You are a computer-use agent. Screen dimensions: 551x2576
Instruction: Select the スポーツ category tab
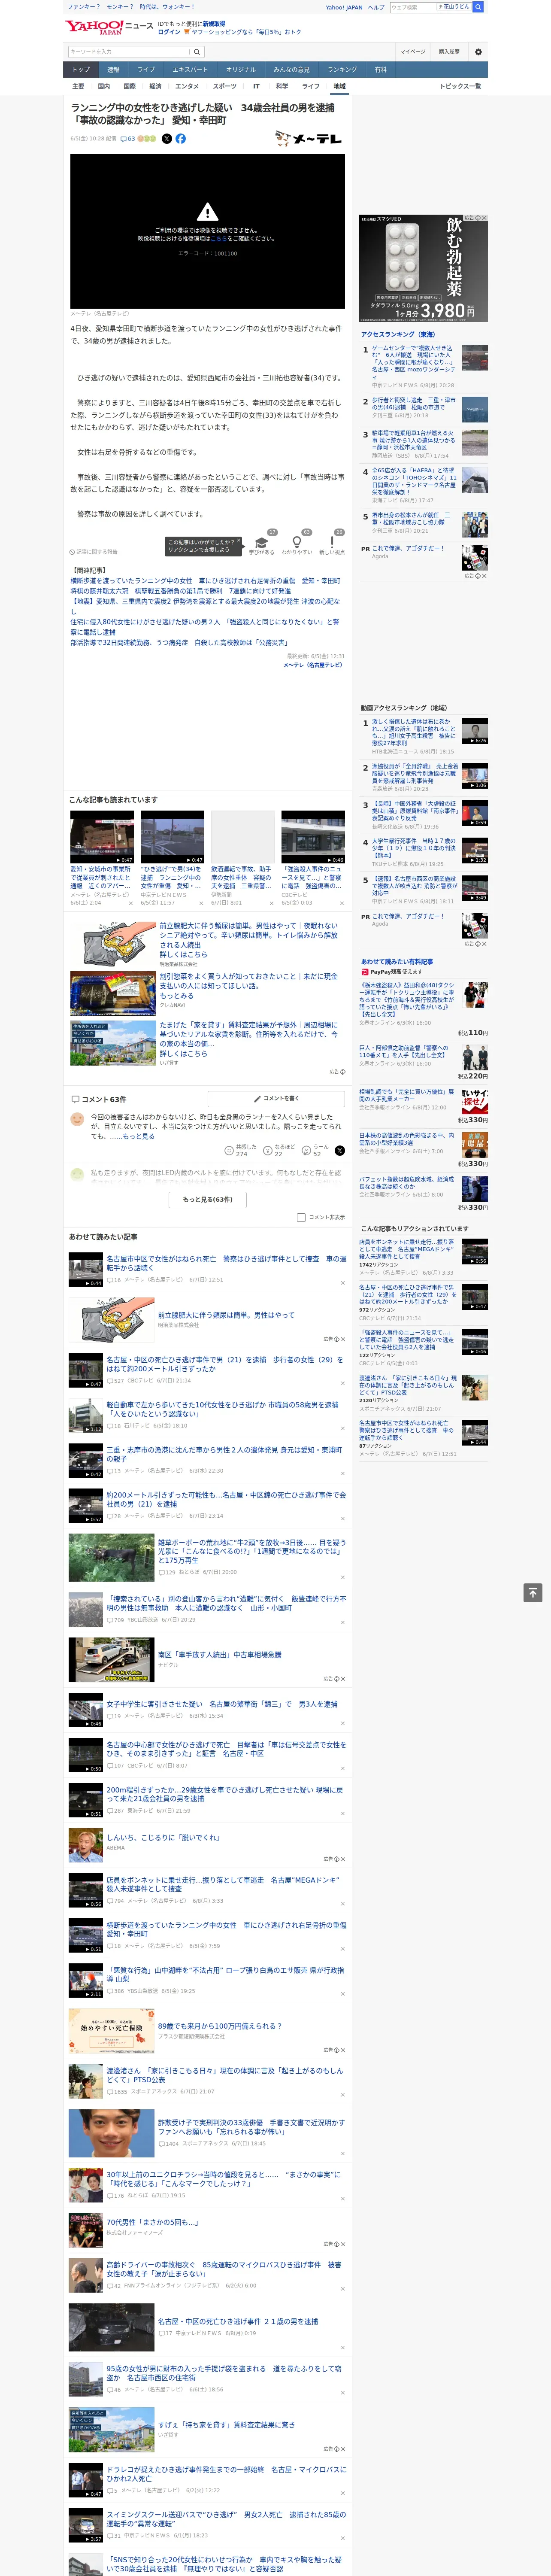tap(225, 86)
